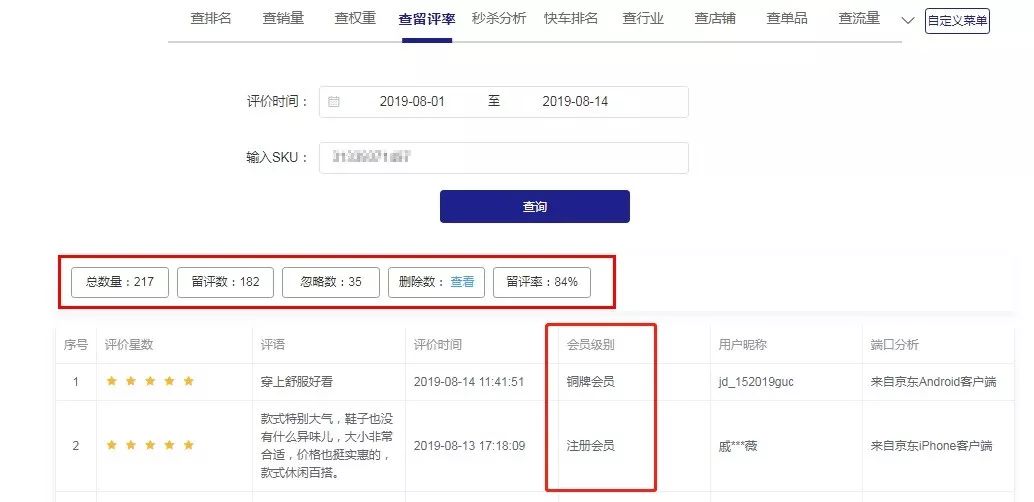This screenshot has height=502, width=1034.
Task: Switch to the 查行业 tab
Action: (643, 18)
